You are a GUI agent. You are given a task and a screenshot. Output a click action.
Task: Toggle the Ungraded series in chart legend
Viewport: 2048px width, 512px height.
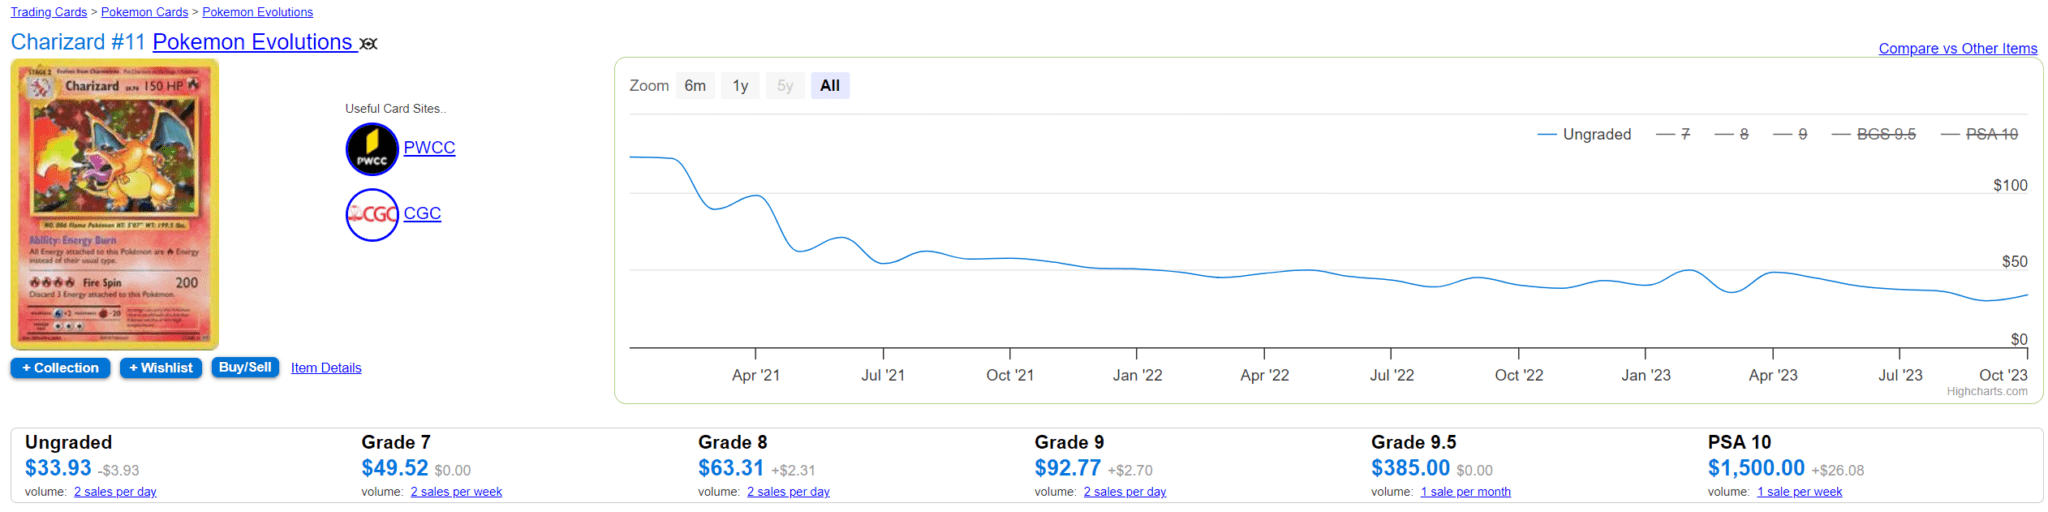(1584, 134)
